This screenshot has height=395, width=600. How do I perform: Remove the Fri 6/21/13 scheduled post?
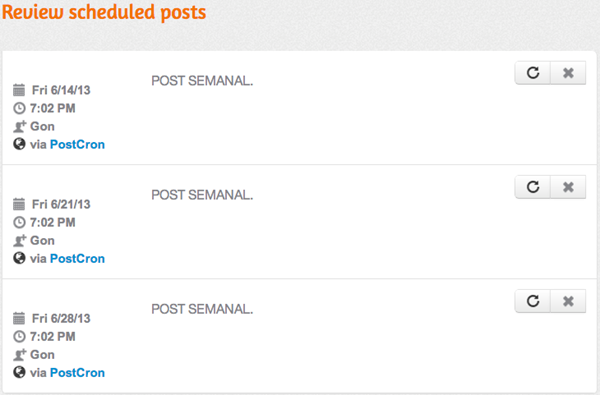[568, 187]
